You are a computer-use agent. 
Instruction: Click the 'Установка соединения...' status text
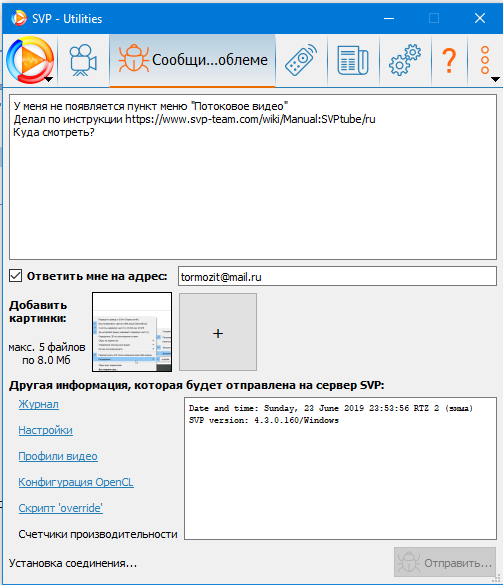pos(73,563)
